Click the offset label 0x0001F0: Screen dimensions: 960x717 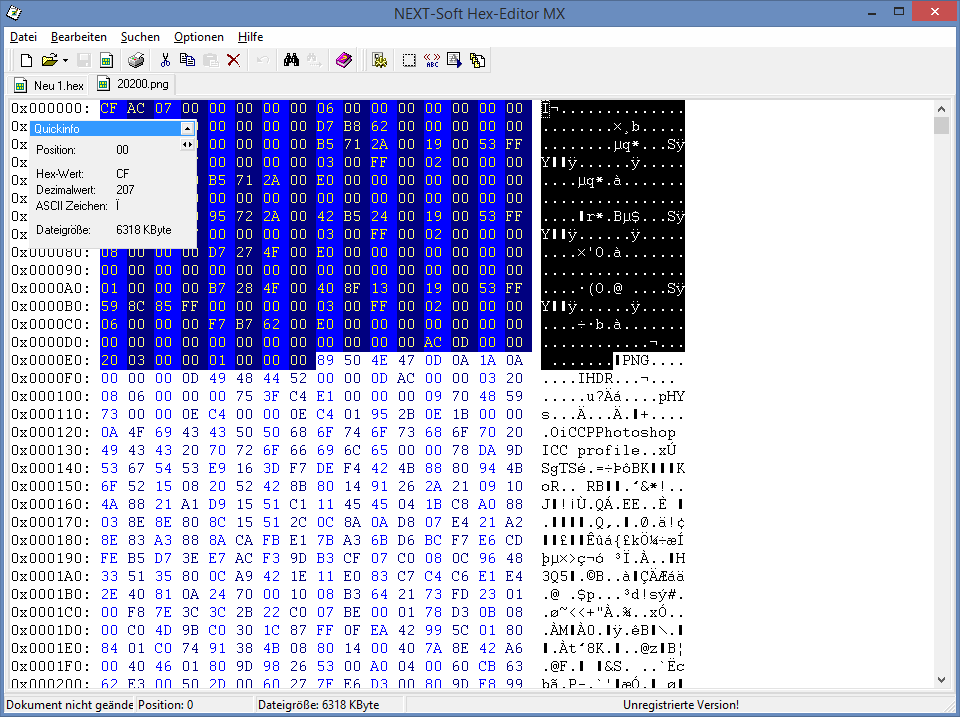[x=51, y=666]
